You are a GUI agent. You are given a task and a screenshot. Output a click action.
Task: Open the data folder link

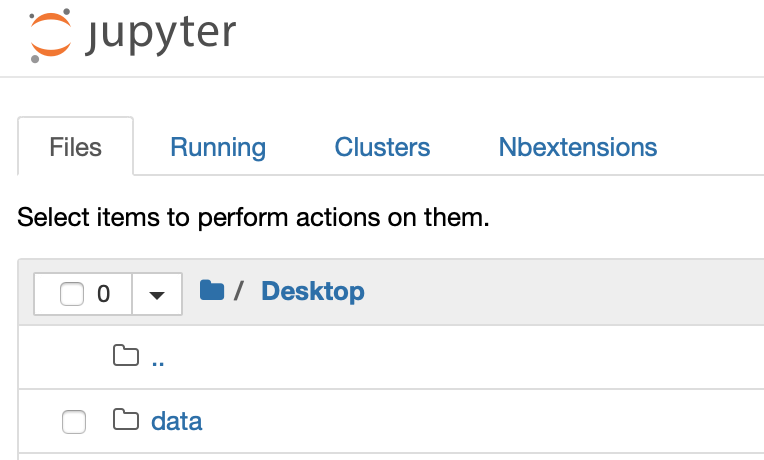click(x=177, y=421)
